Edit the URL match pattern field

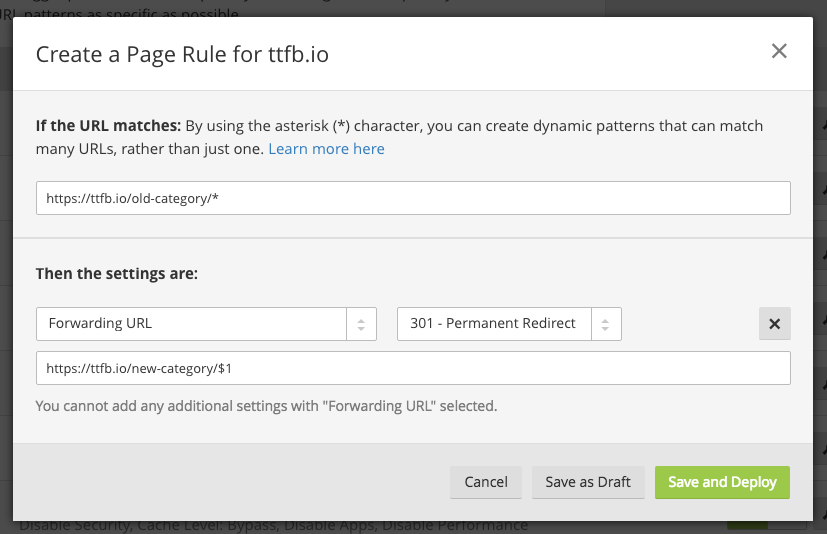tap(413, 198)
